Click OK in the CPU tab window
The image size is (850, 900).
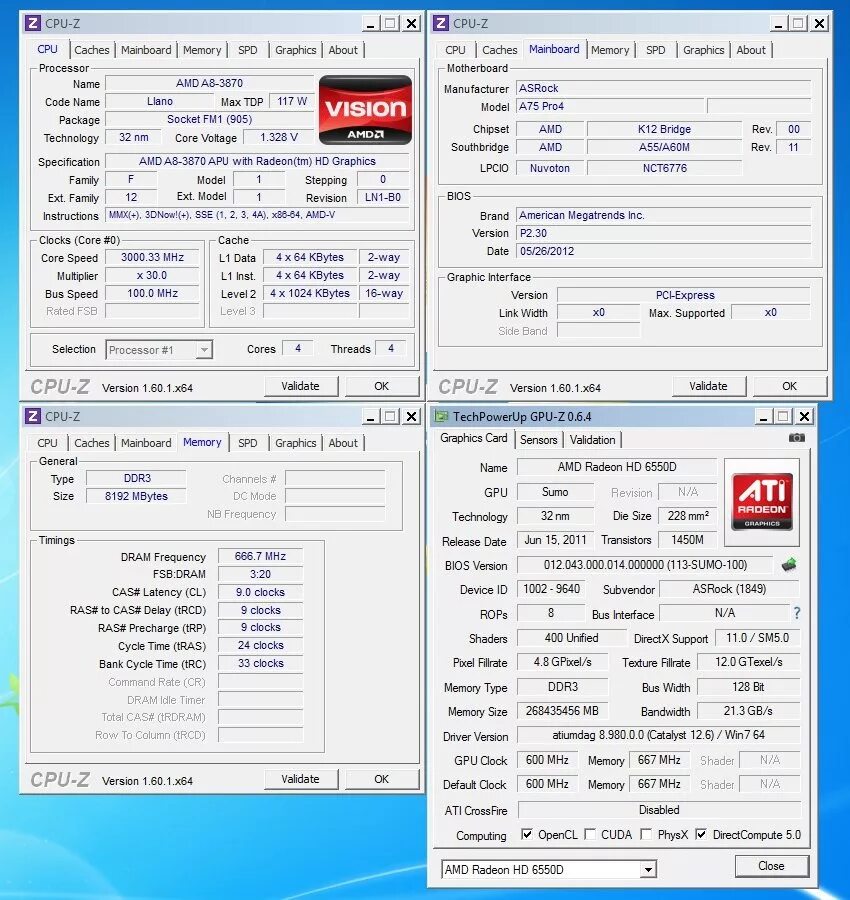382,386
